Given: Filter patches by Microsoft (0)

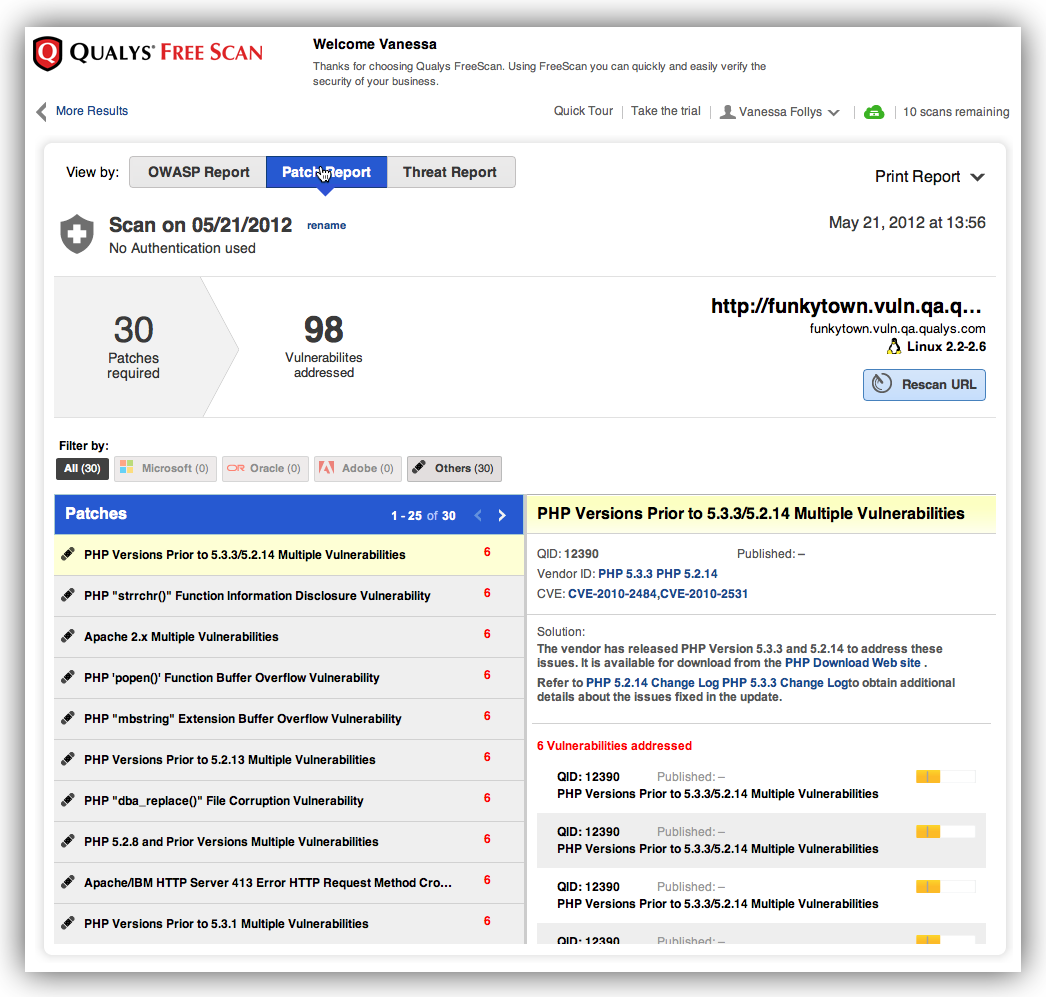Looking at the screenshot, I should 165,468.
